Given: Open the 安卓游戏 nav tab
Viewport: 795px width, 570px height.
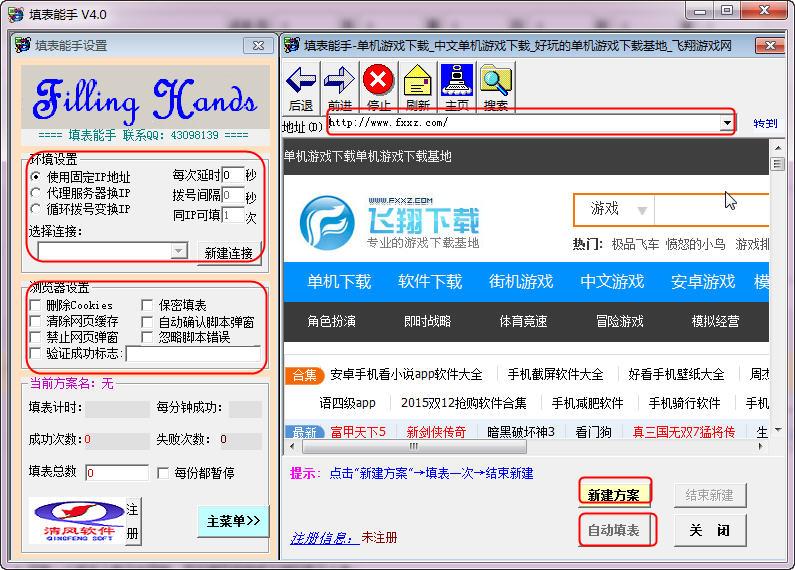Looking at the screenshot, I should coord(703,281).
